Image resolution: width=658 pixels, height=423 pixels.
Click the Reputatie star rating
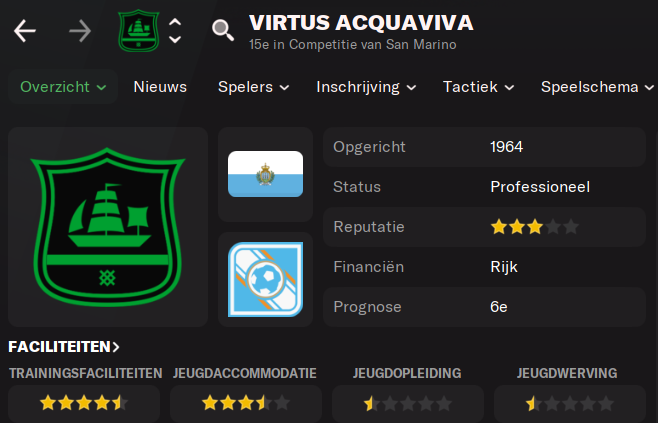[535, 227]
